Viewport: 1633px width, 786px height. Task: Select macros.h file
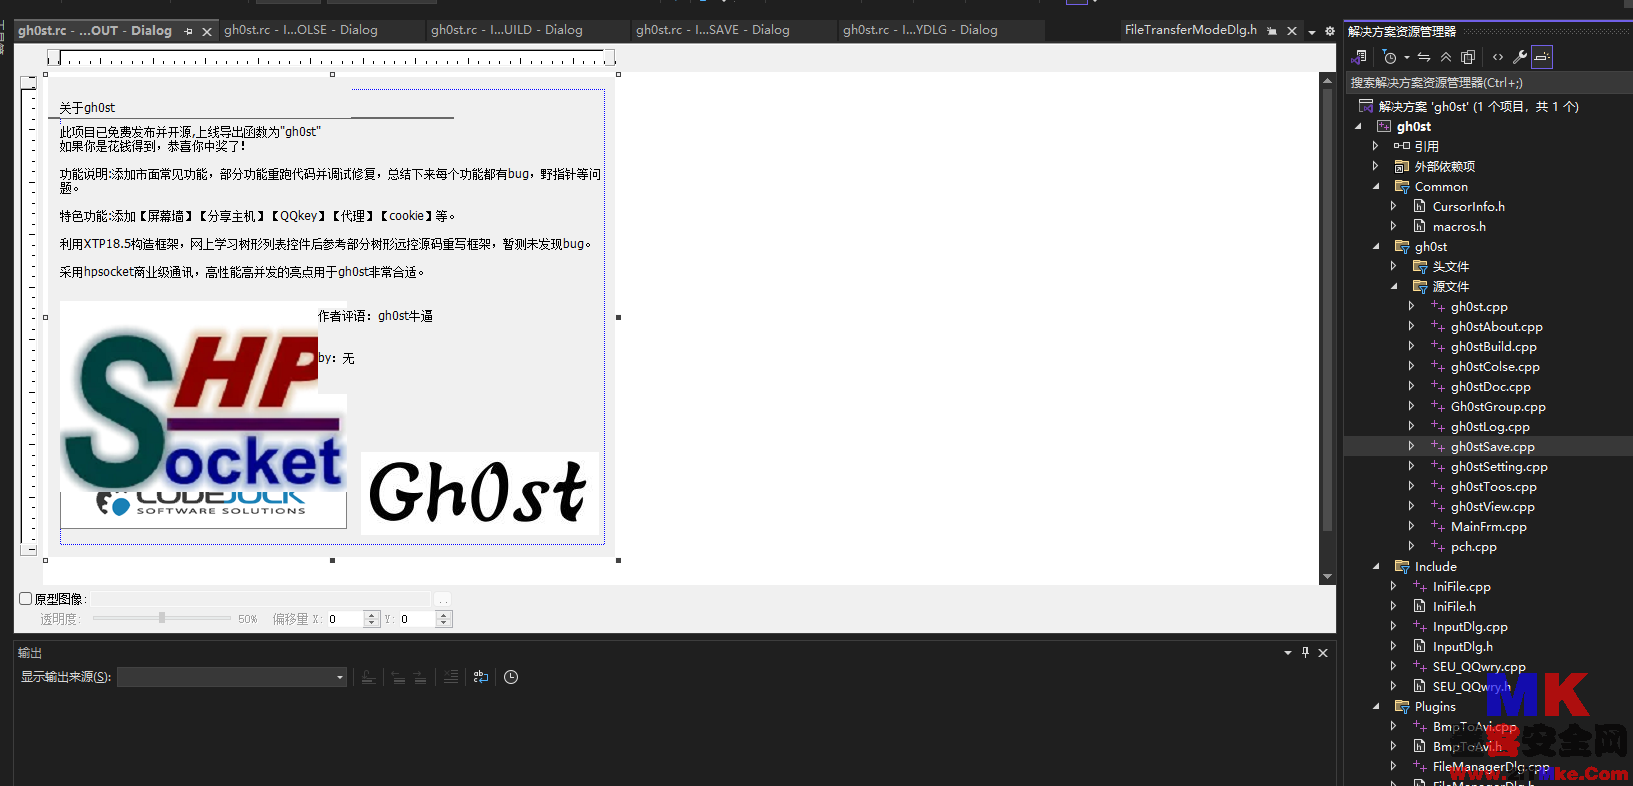[1459, 227]
